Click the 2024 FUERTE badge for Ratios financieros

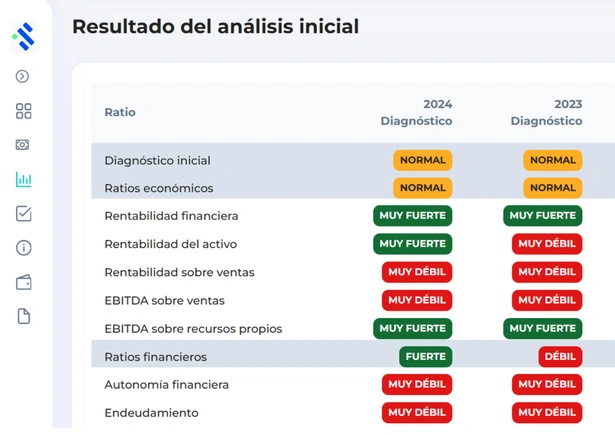coord(426,357)
